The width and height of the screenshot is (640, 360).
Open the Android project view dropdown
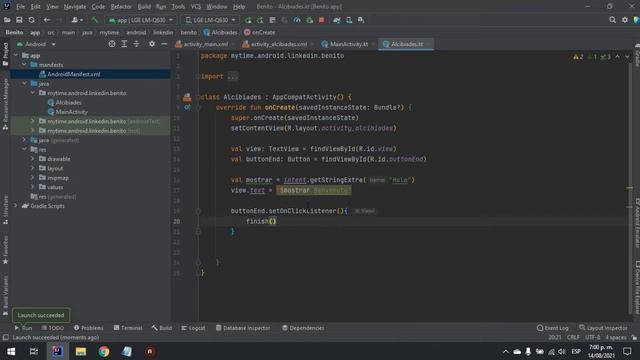point(36,44)
